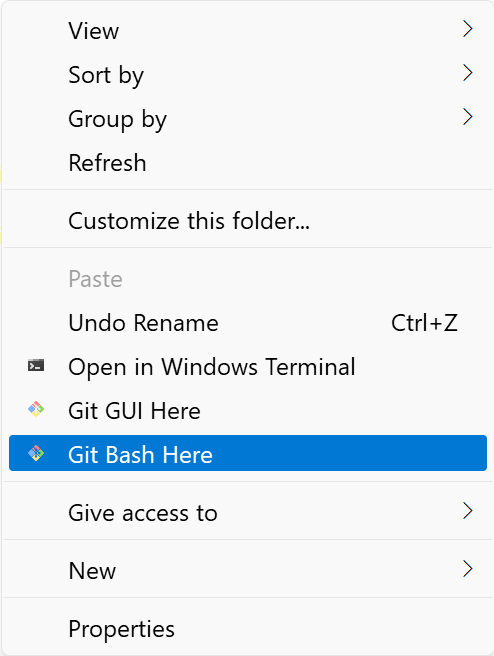Select Sort by option

click(x=248, y=74)
